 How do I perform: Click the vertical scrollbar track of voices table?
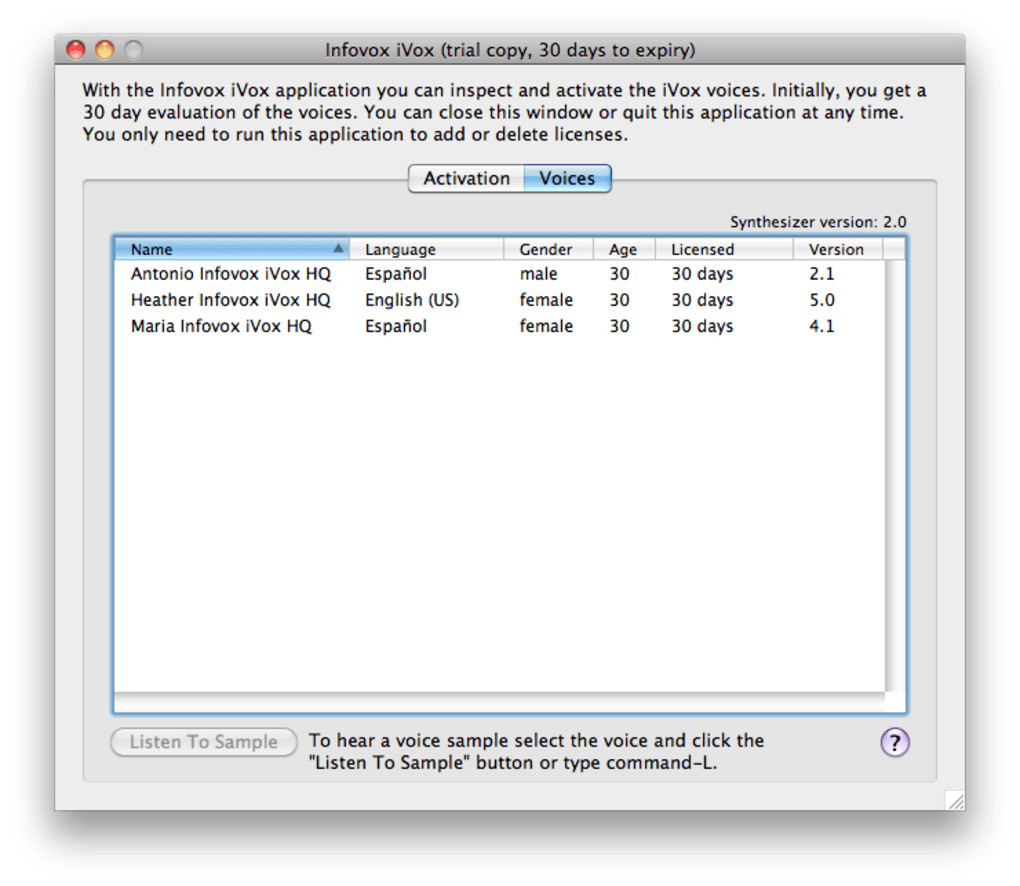[894, 476]
